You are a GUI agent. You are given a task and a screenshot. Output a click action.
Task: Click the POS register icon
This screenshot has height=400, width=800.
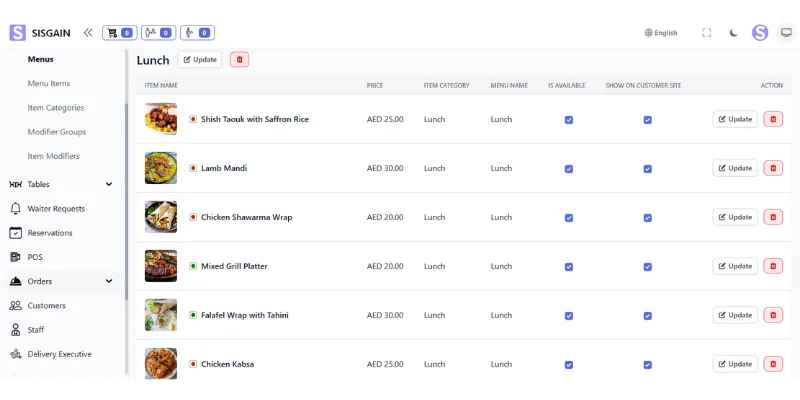(16, 257)
